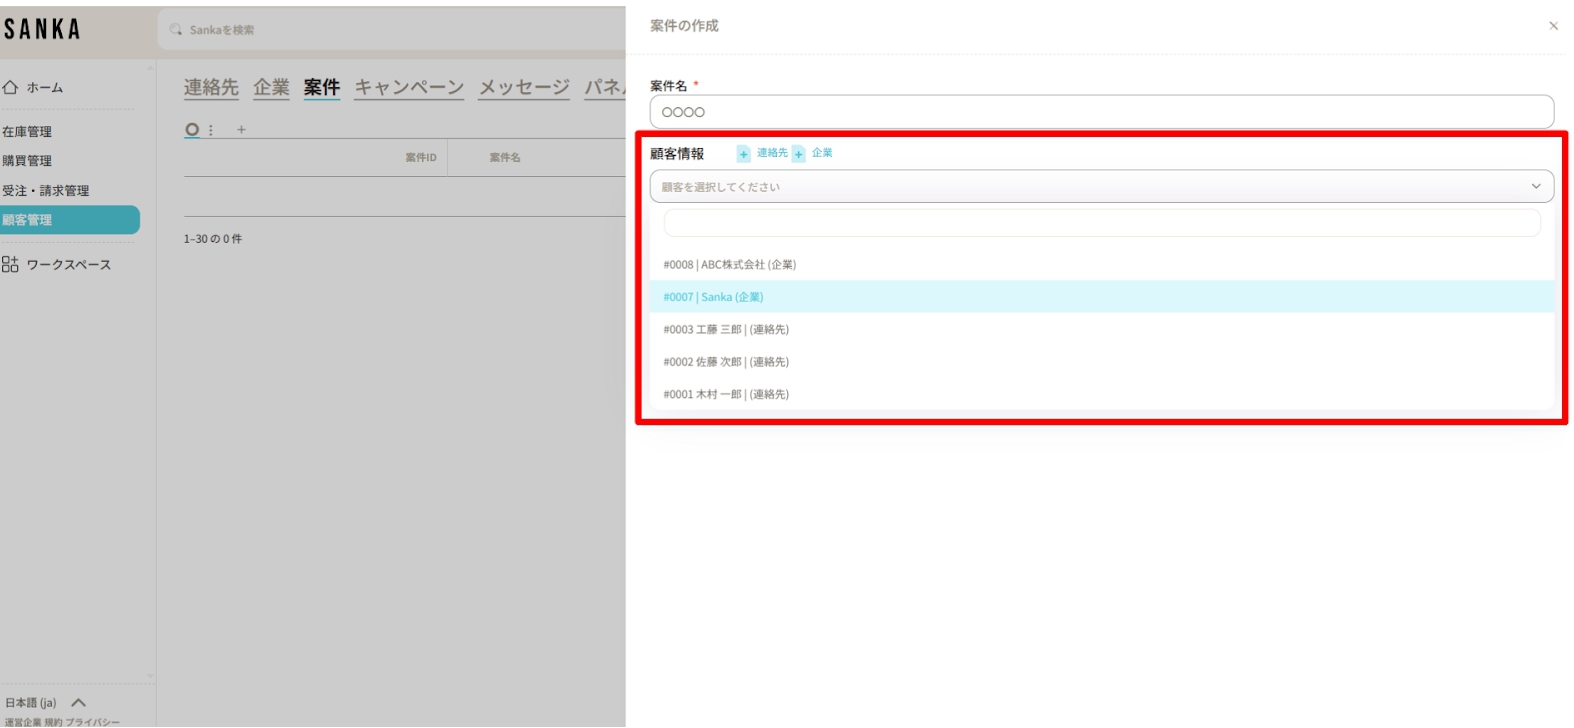Switch to the 連絡先 tab

click(x=211, y=88)
